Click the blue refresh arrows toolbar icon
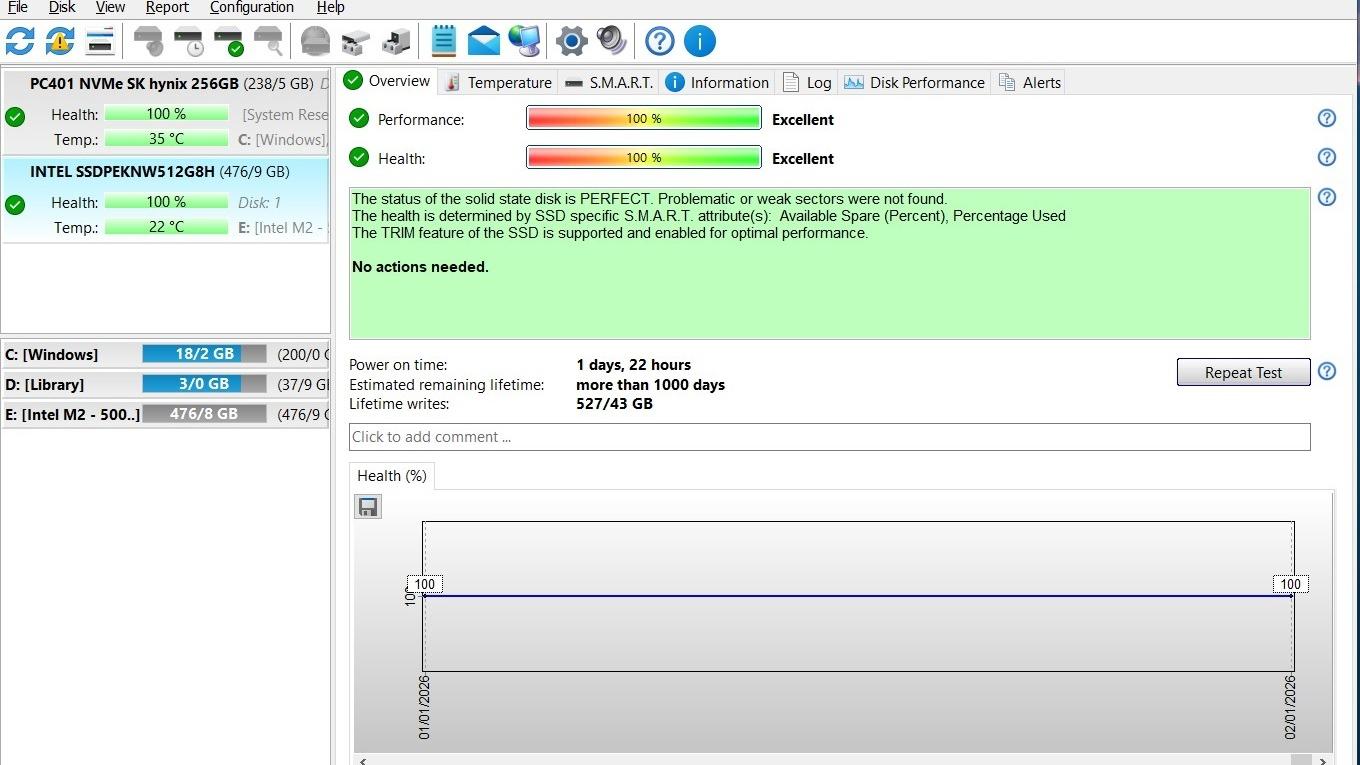This screenshot has height=765, width=1360. (x=20, y=41)
